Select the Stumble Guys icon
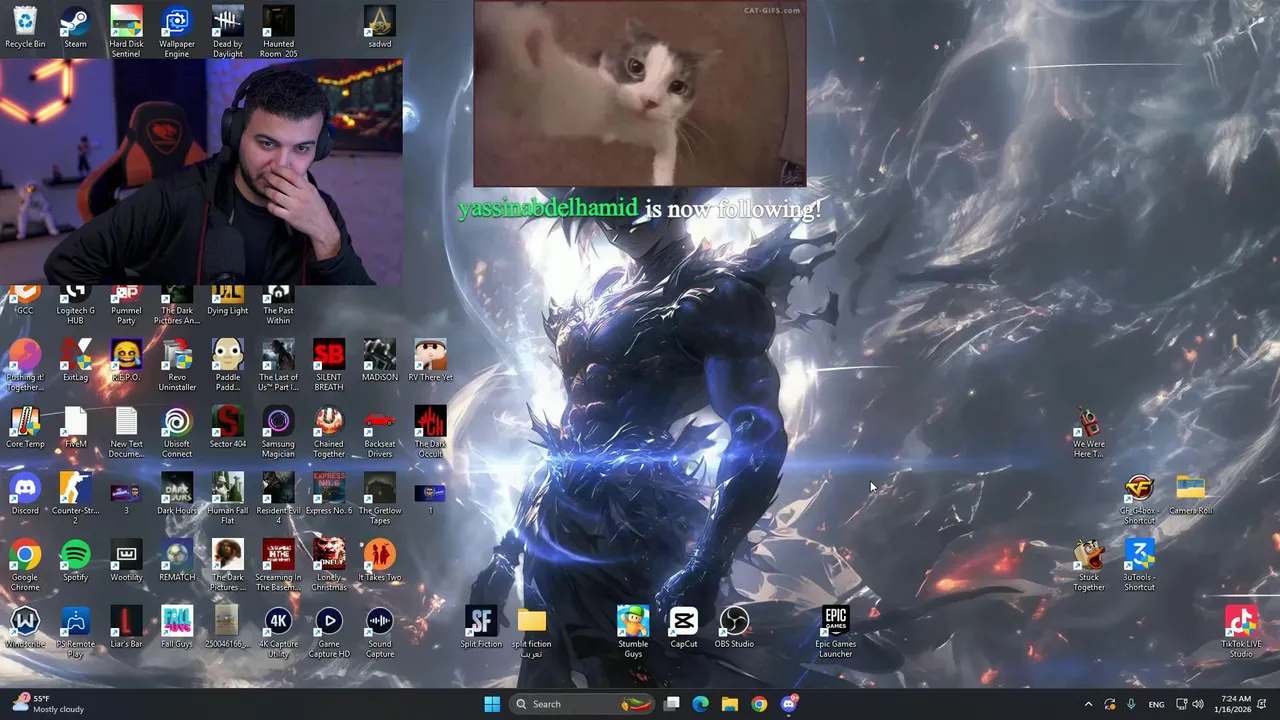This screenshot has height=720, width=1280. click(x=633, y=632)
